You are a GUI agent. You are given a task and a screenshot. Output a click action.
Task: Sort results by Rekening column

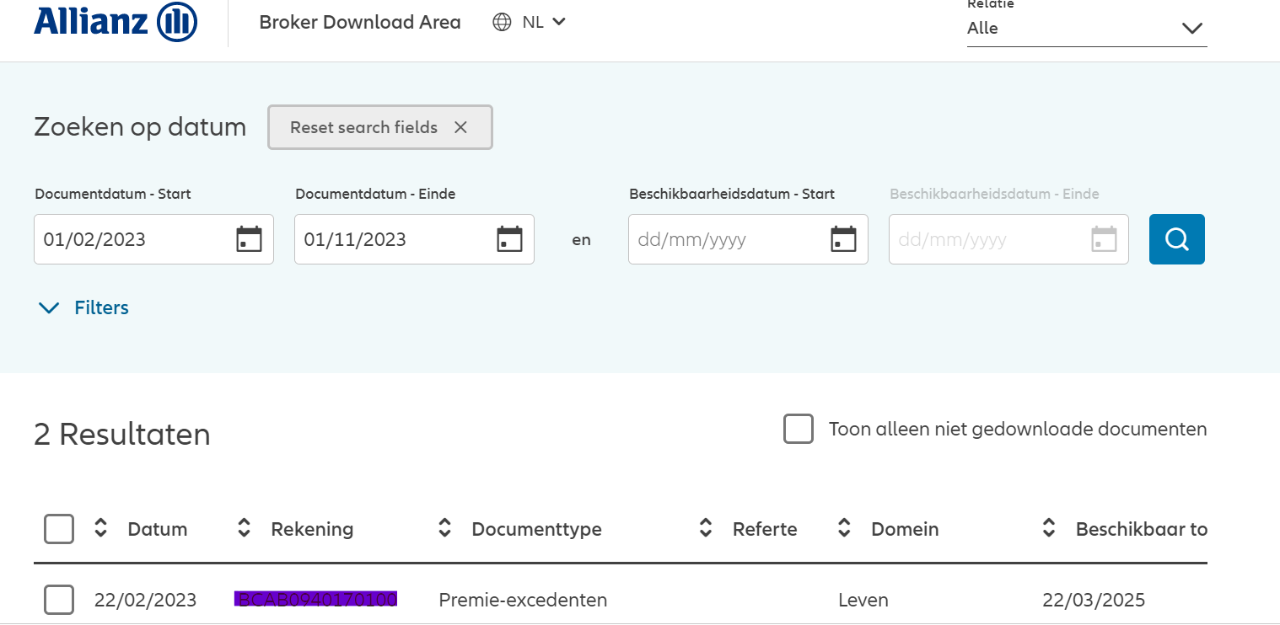(x=244, y=529)
